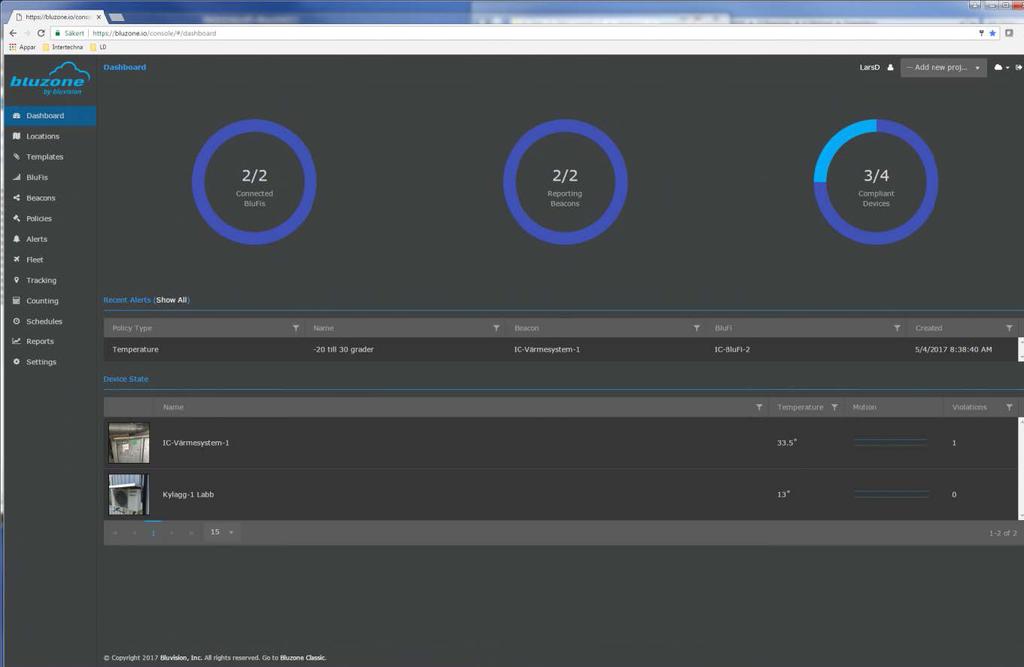This screenshot has width=1024, height=667.
Task: Filter the Created column
Action: [1010, 328]
